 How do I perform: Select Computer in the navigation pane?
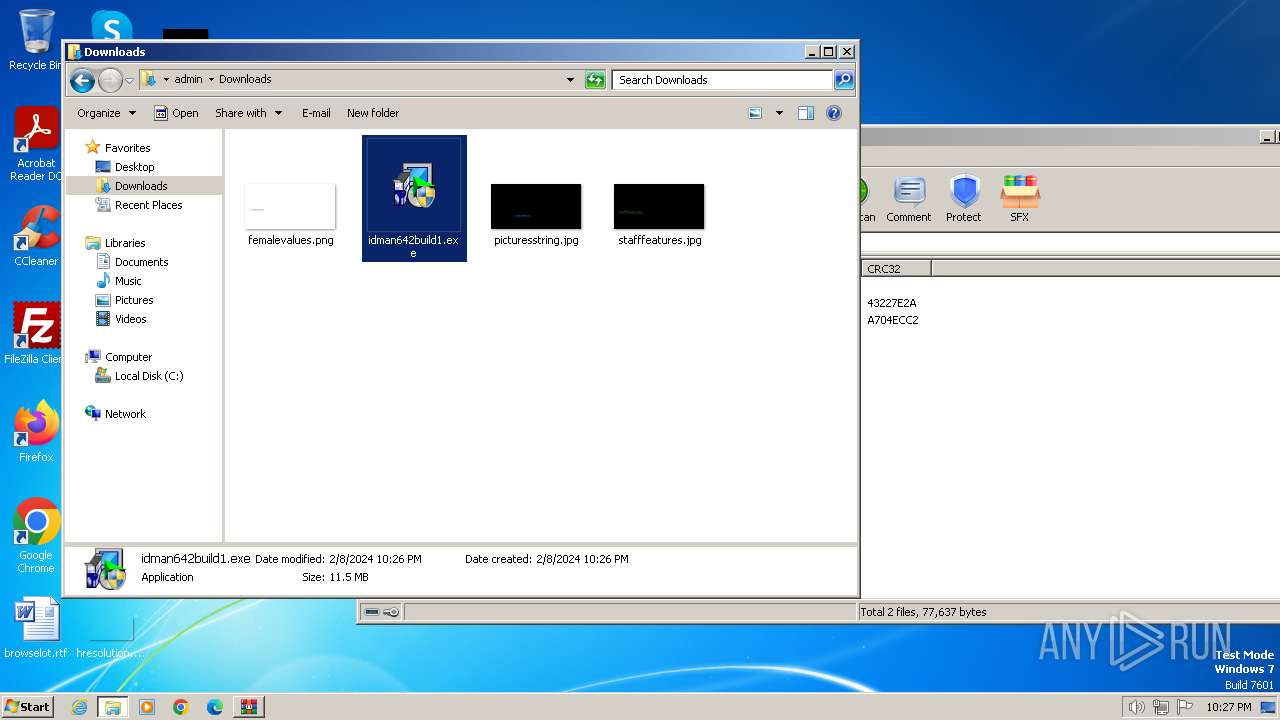128,357
